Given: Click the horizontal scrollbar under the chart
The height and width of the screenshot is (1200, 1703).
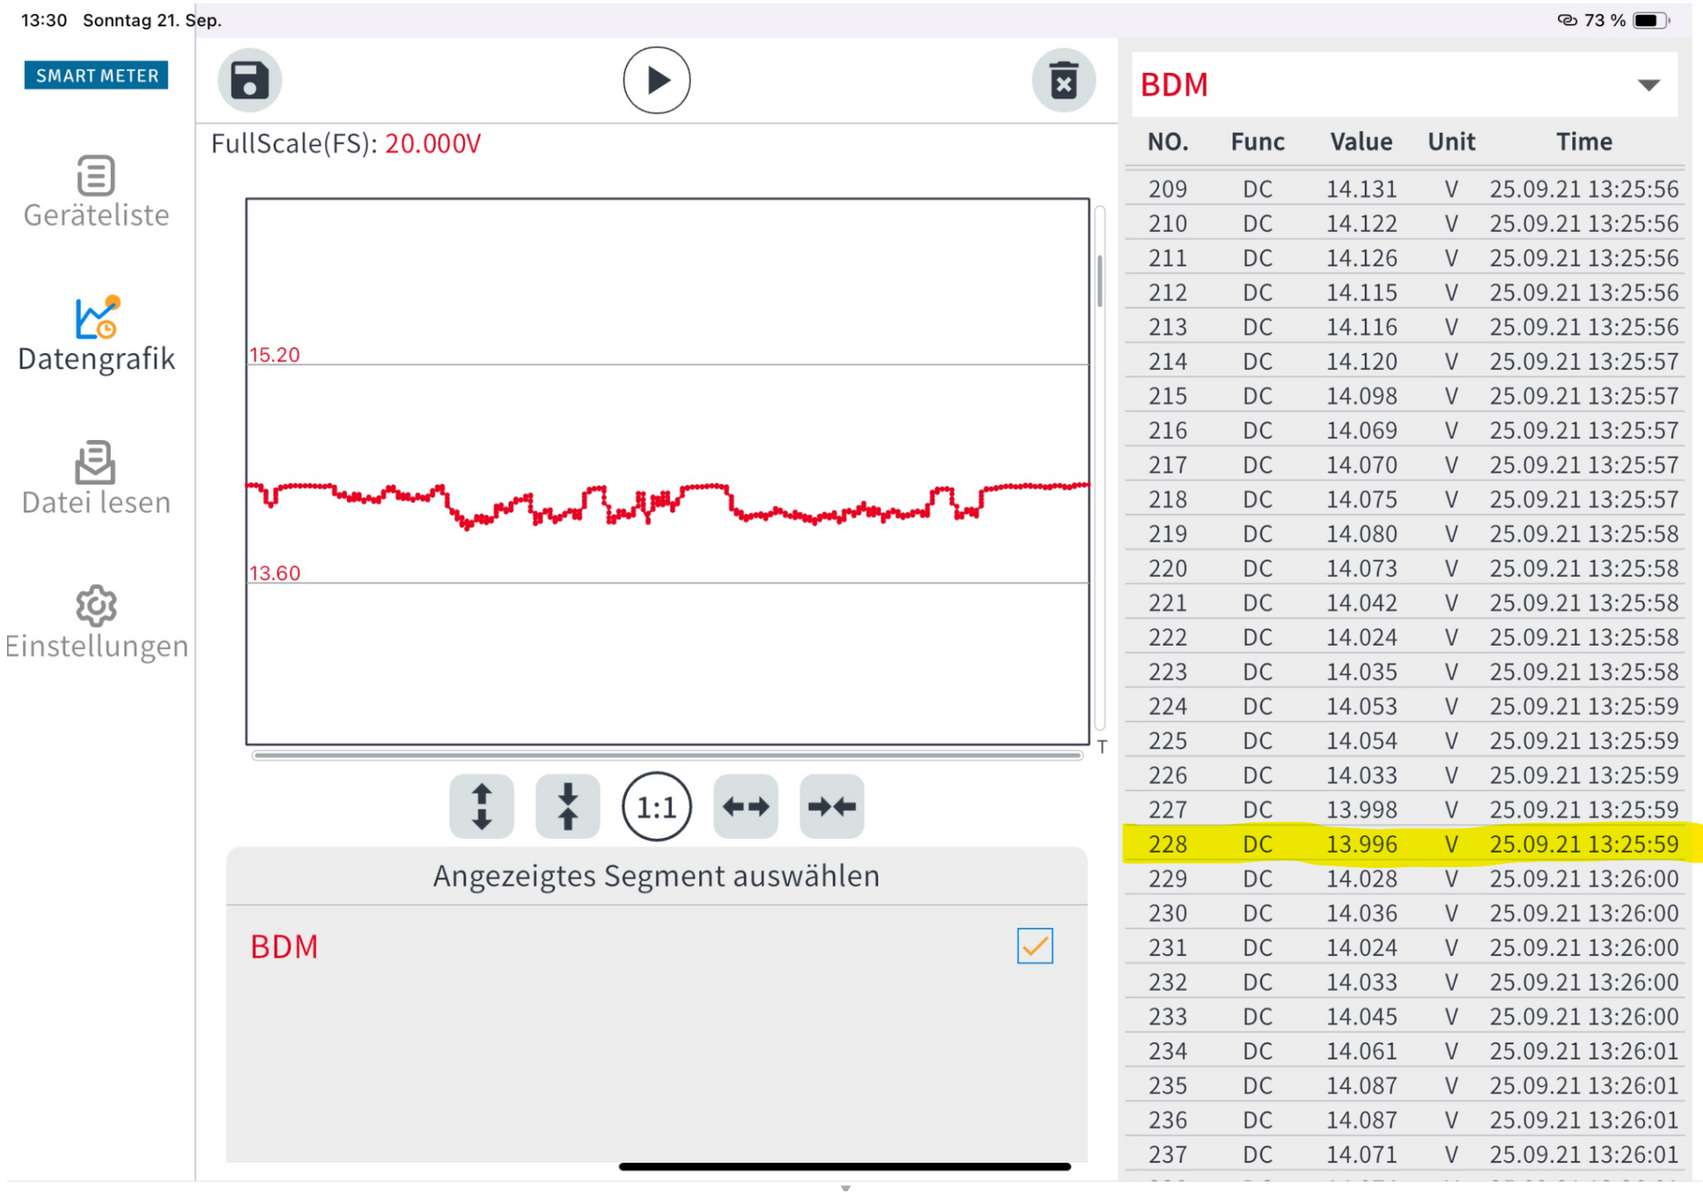Looking at the screenshot, I should (667, 756).
